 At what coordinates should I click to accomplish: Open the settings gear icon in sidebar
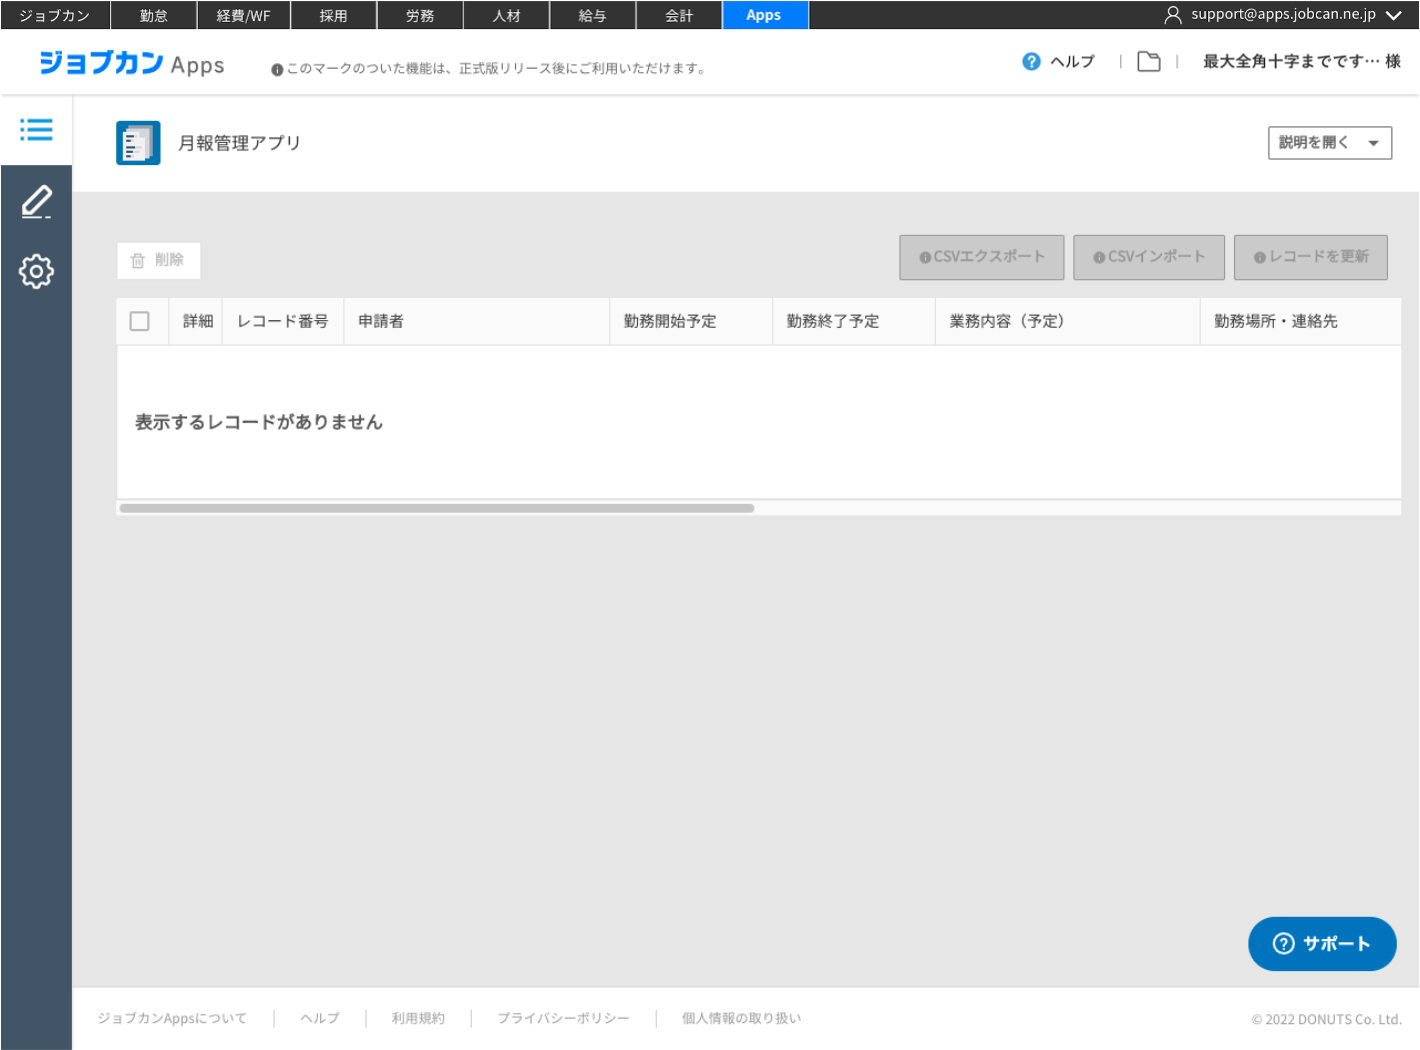pyautogui.click(x=36, y=271)
